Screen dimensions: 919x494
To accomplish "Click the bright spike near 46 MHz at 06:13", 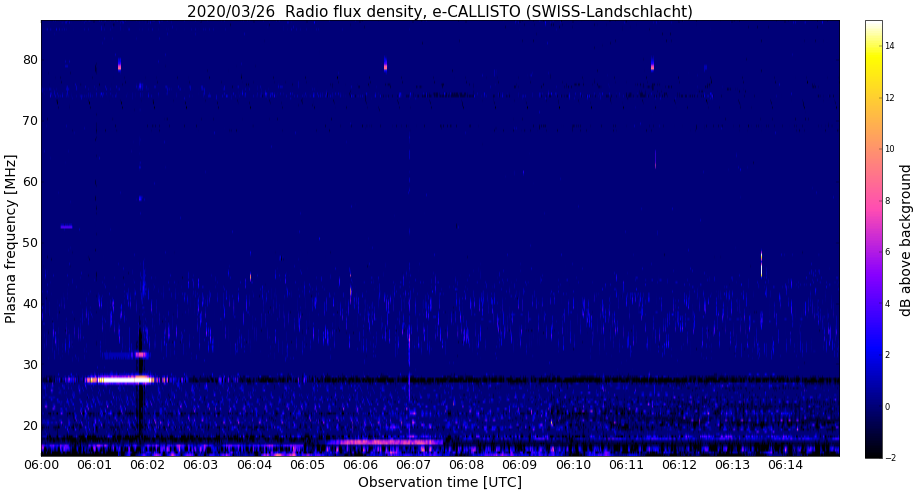I will tap(761, 264).
